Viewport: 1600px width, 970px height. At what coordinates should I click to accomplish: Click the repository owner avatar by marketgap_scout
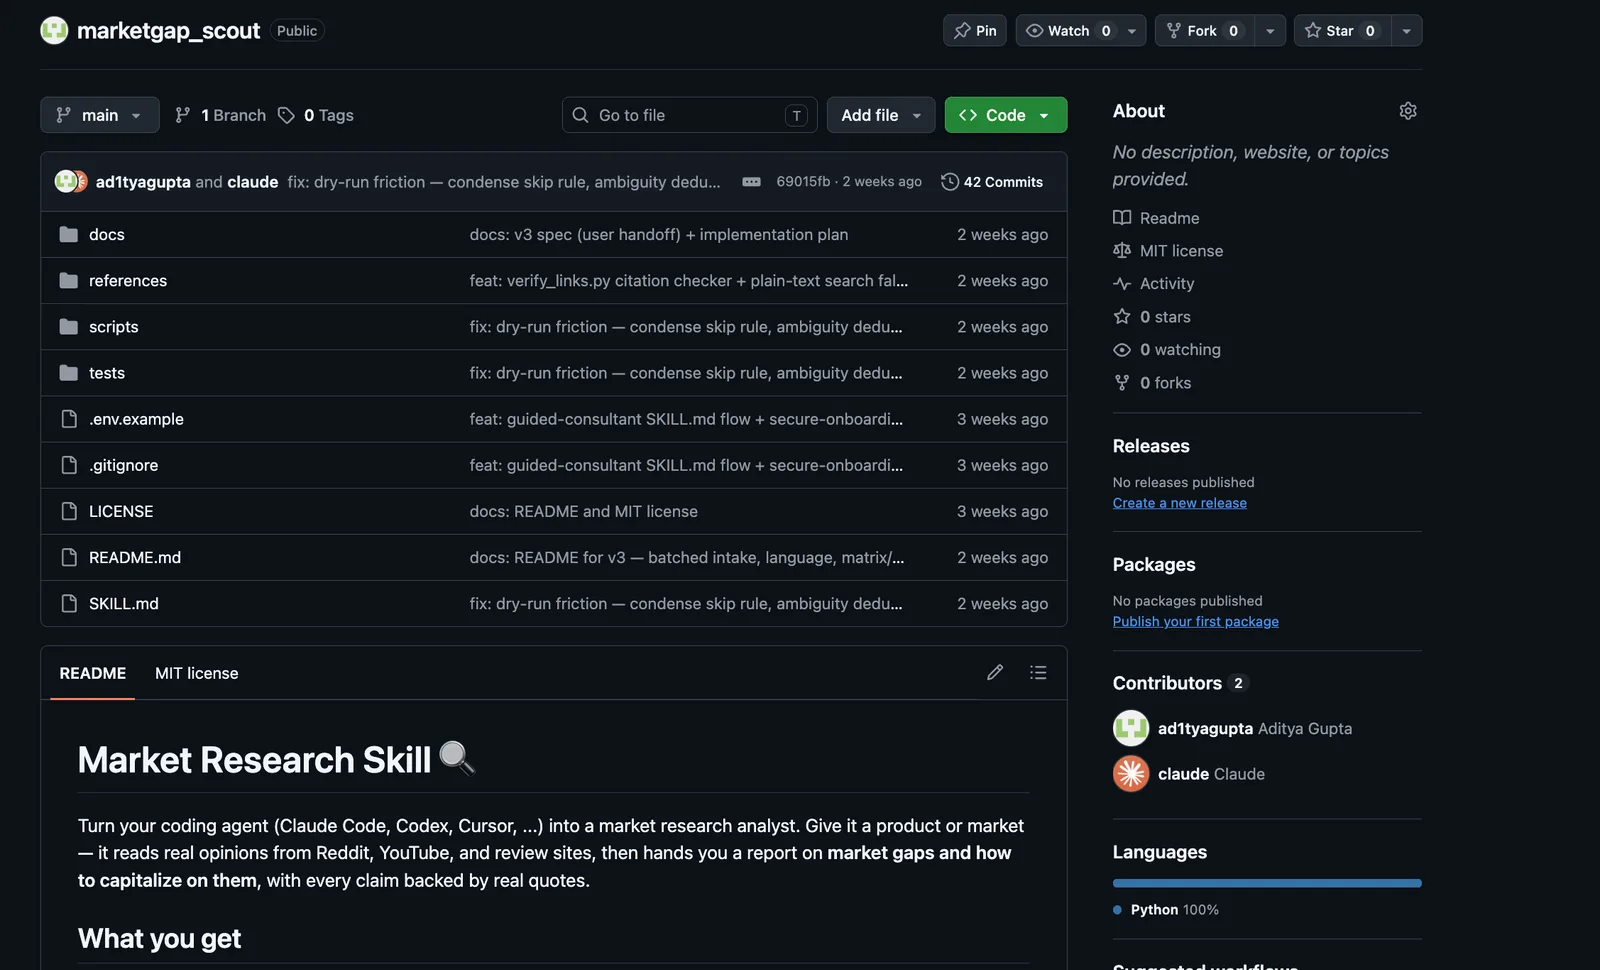[54, 31]
